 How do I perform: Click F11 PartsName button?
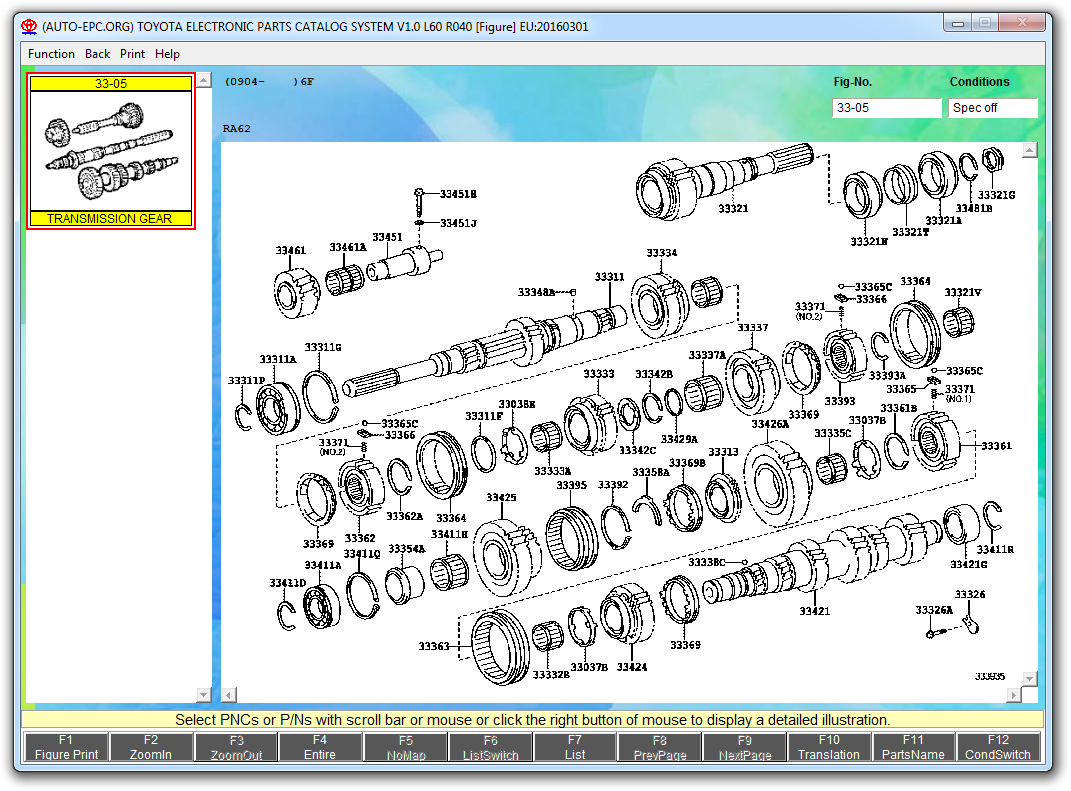(913, 747)
